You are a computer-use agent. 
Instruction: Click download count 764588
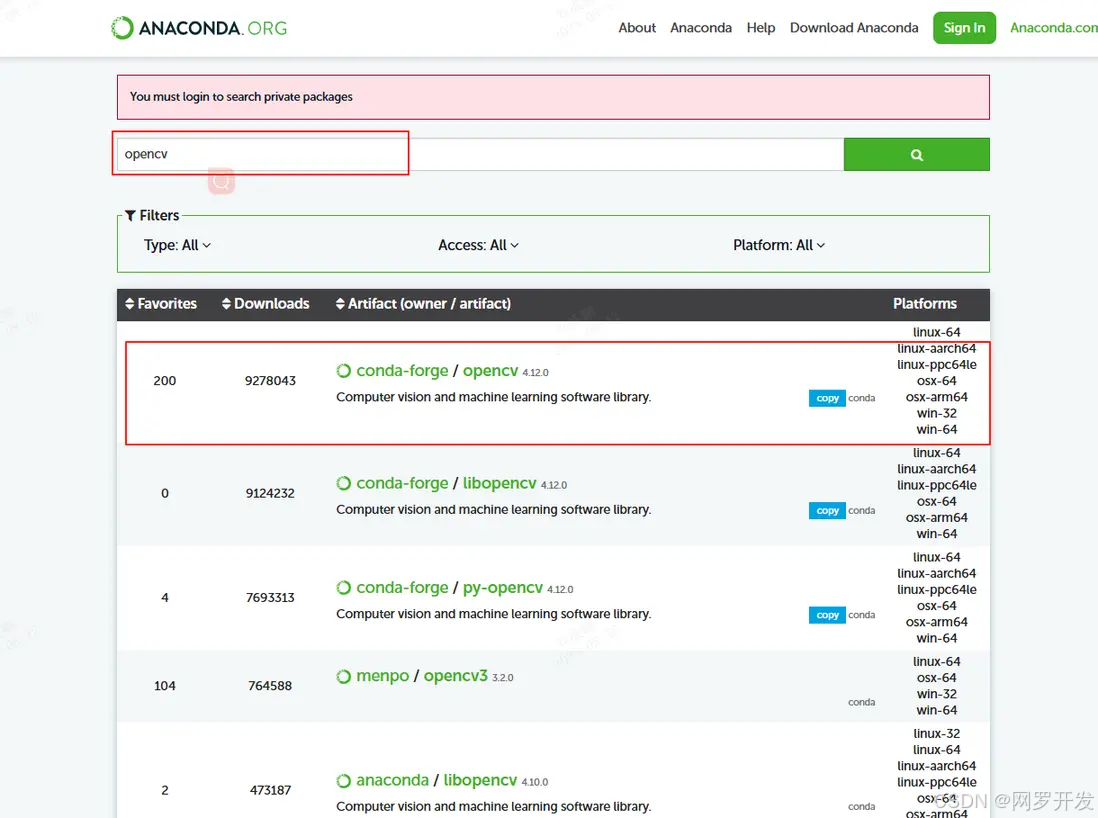tap(270, 686)
